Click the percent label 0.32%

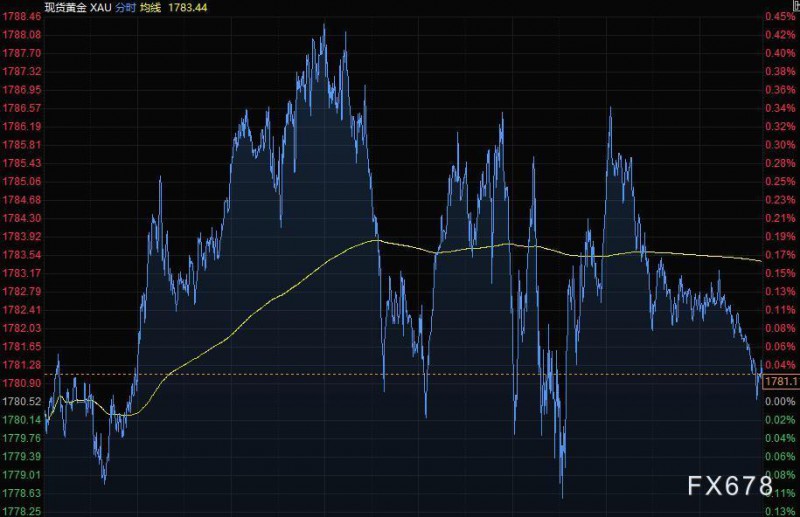780,127
